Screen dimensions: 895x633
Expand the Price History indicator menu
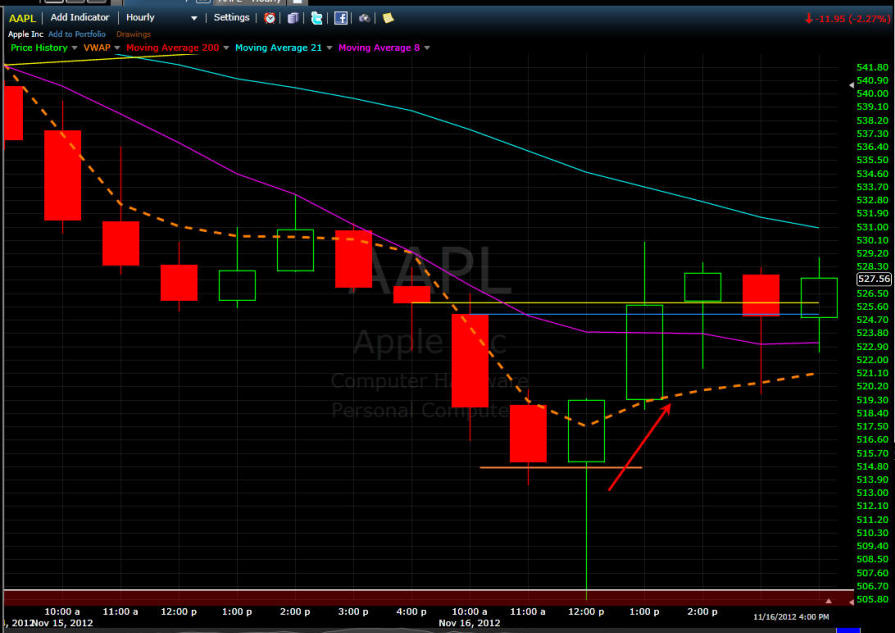point(74,48)
